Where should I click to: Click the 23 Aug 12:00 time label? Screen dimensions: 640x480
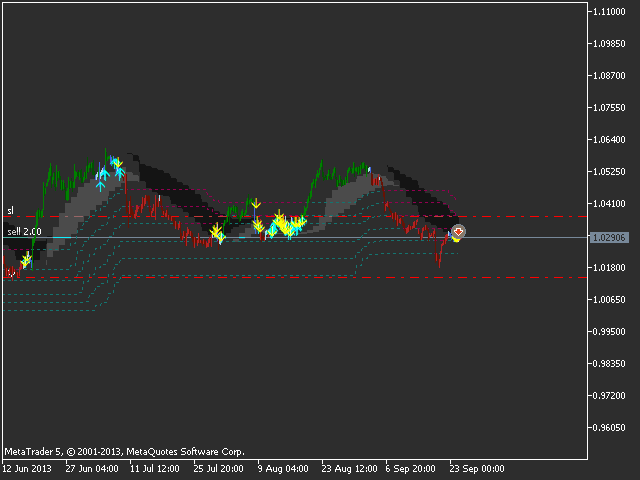click(349, 469)
